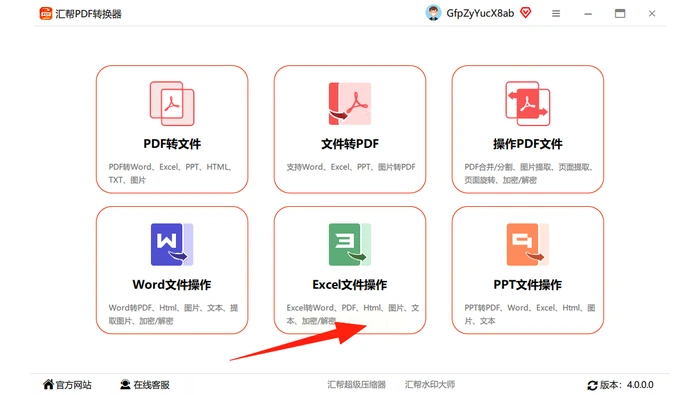Click the 版本: 4.0.0.0 text
The height and width of the screenshot is (395, 700).
click(626, 385)
